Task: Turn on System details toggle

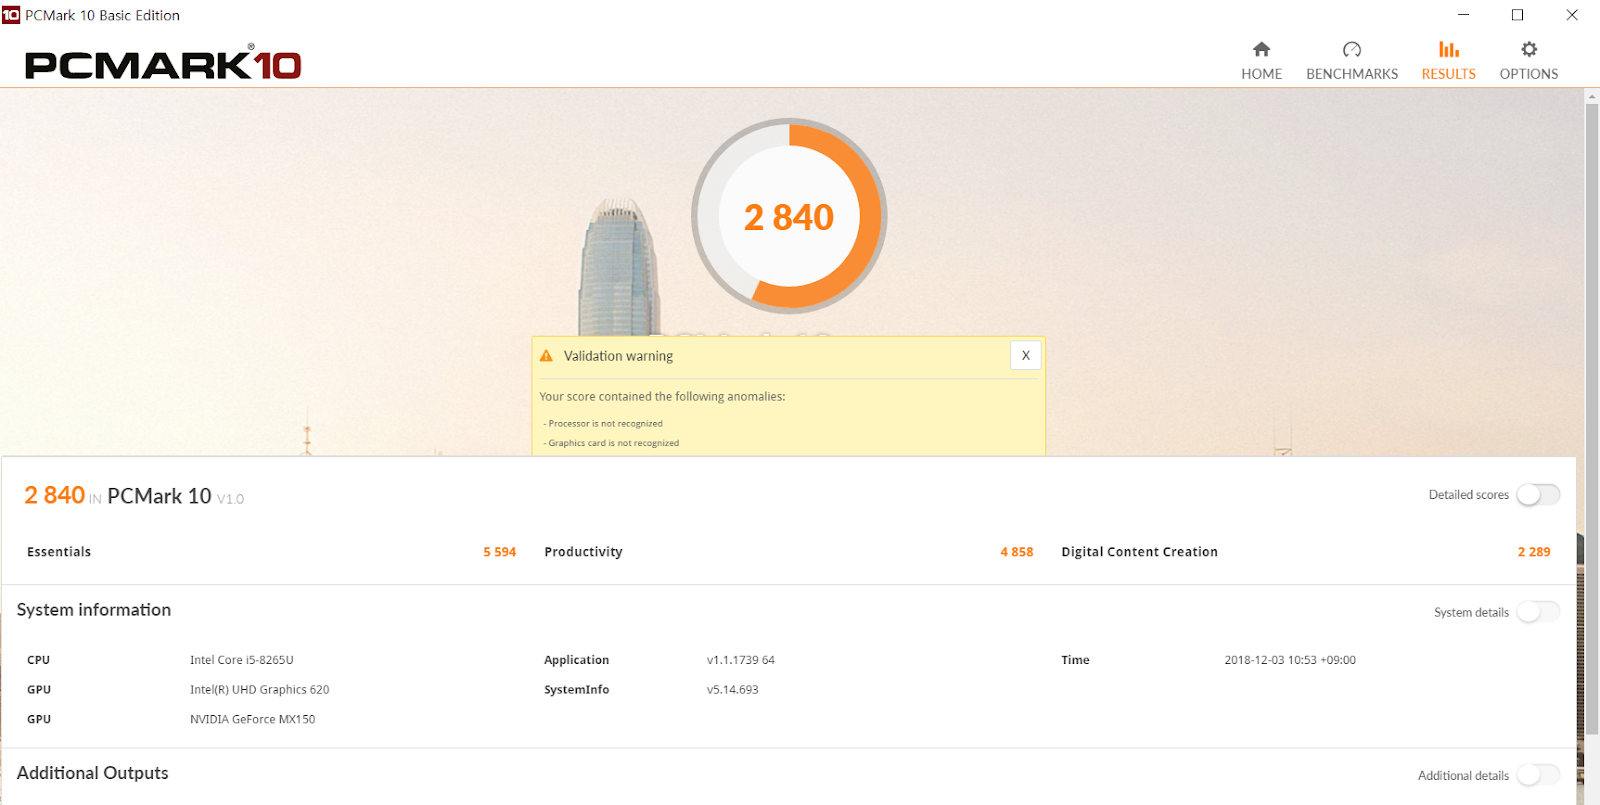Action: coord(1538,612)
